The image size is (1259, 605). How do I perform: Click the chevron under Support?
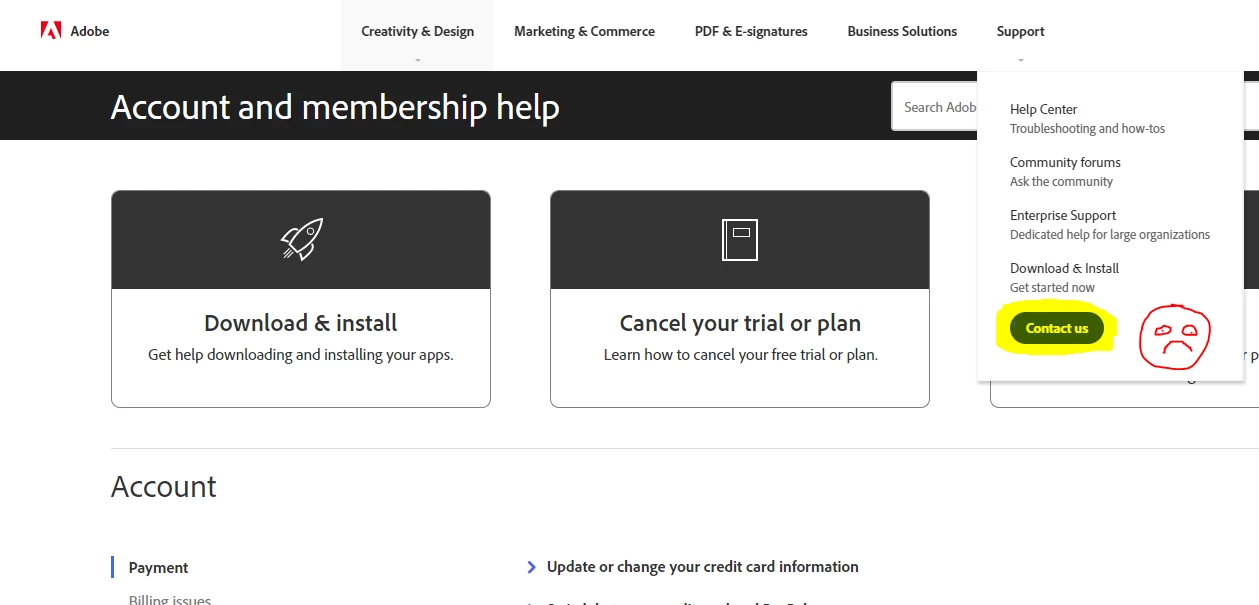coord(1020,60)
